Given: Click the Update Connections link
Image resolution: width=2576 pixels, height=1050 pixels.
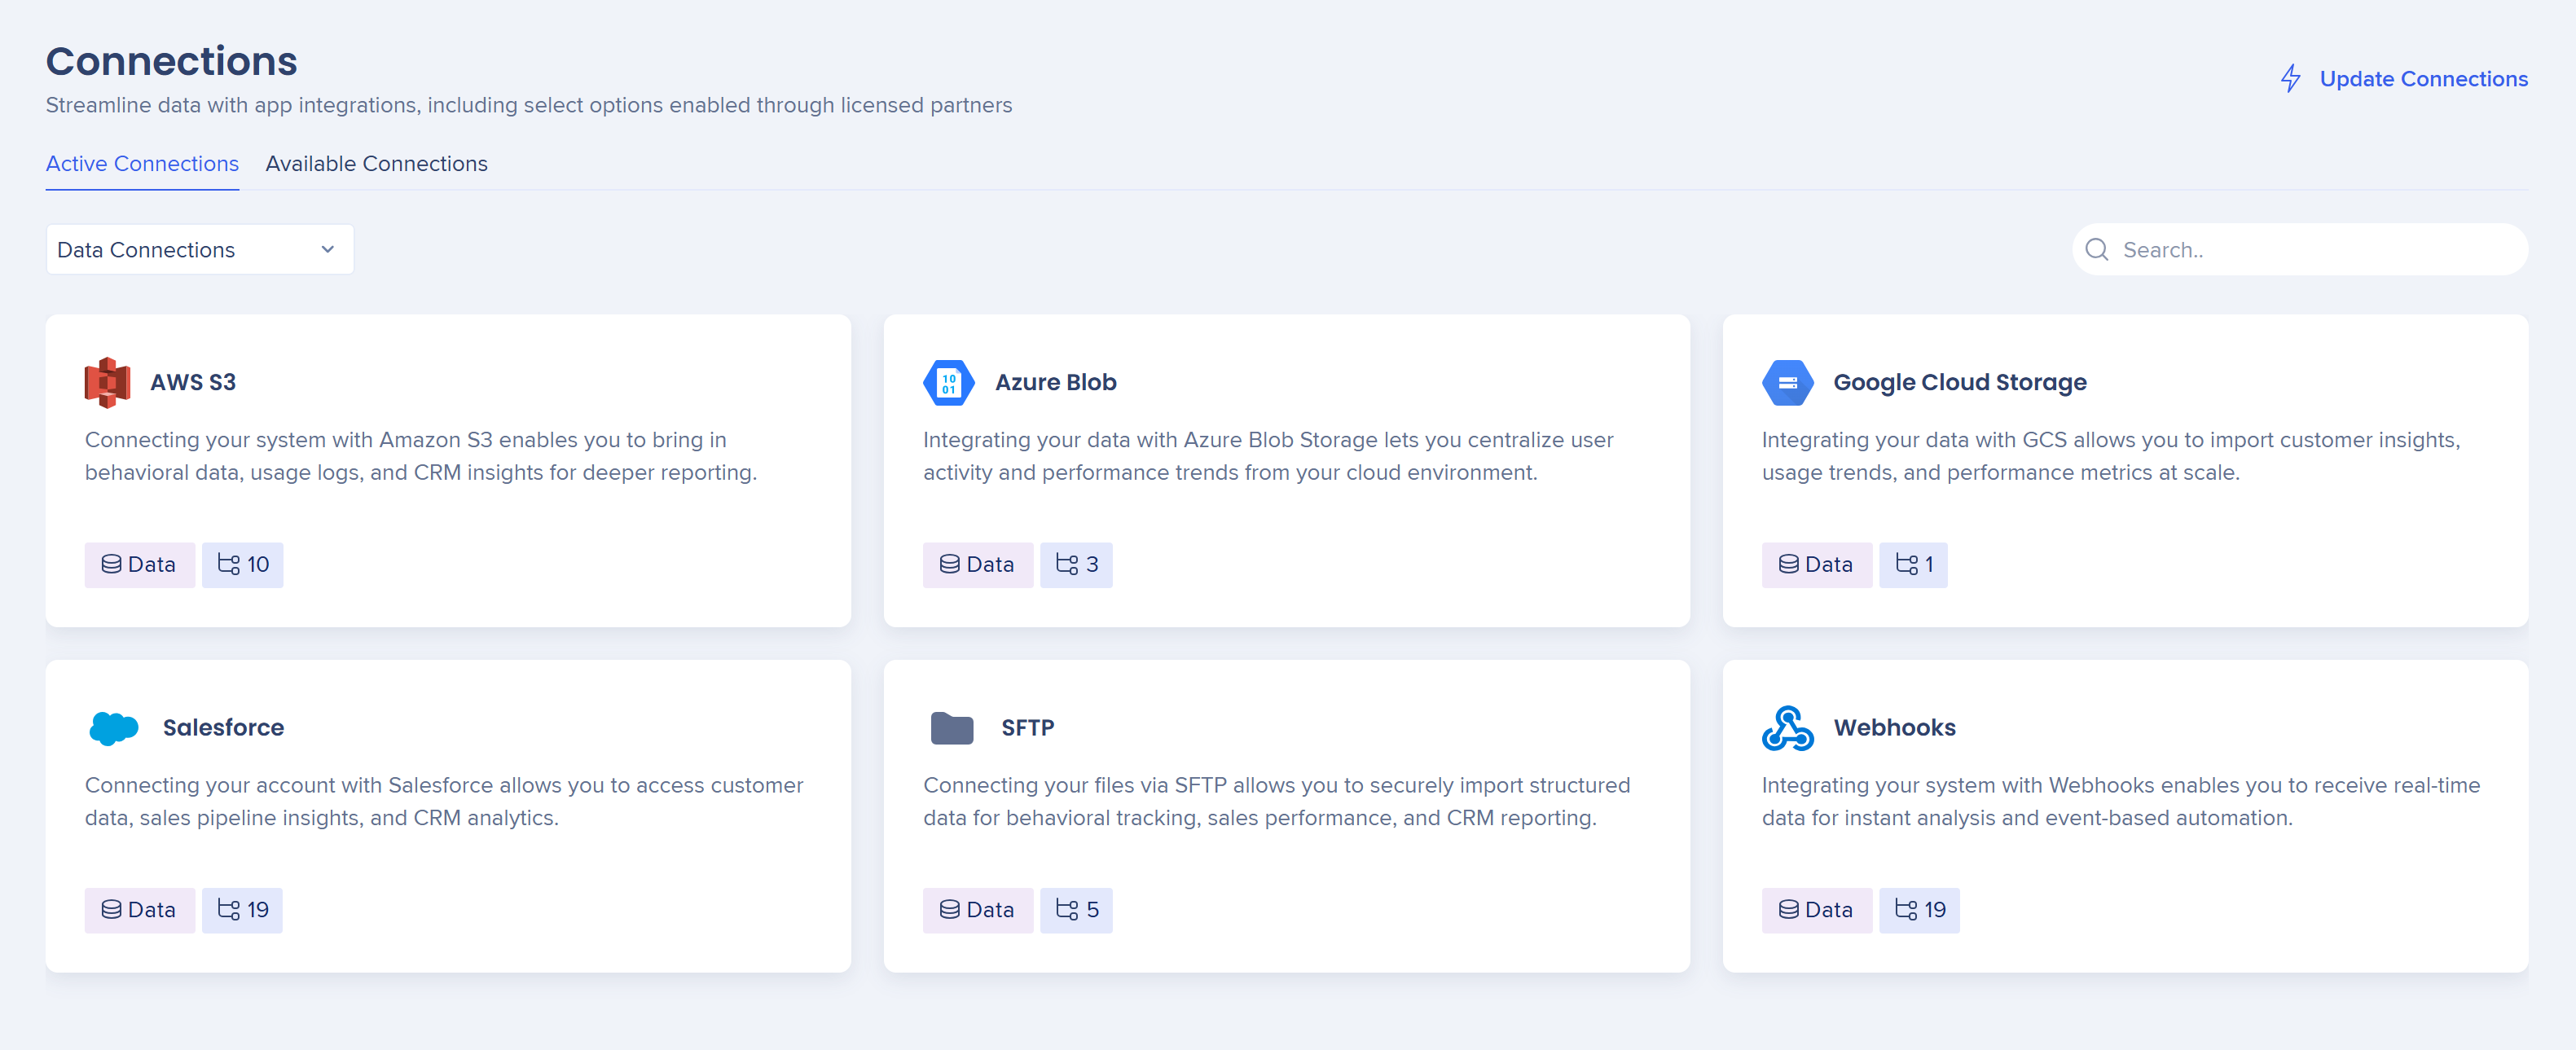Looking at the screenshot, I should [x=2423, y=78].
